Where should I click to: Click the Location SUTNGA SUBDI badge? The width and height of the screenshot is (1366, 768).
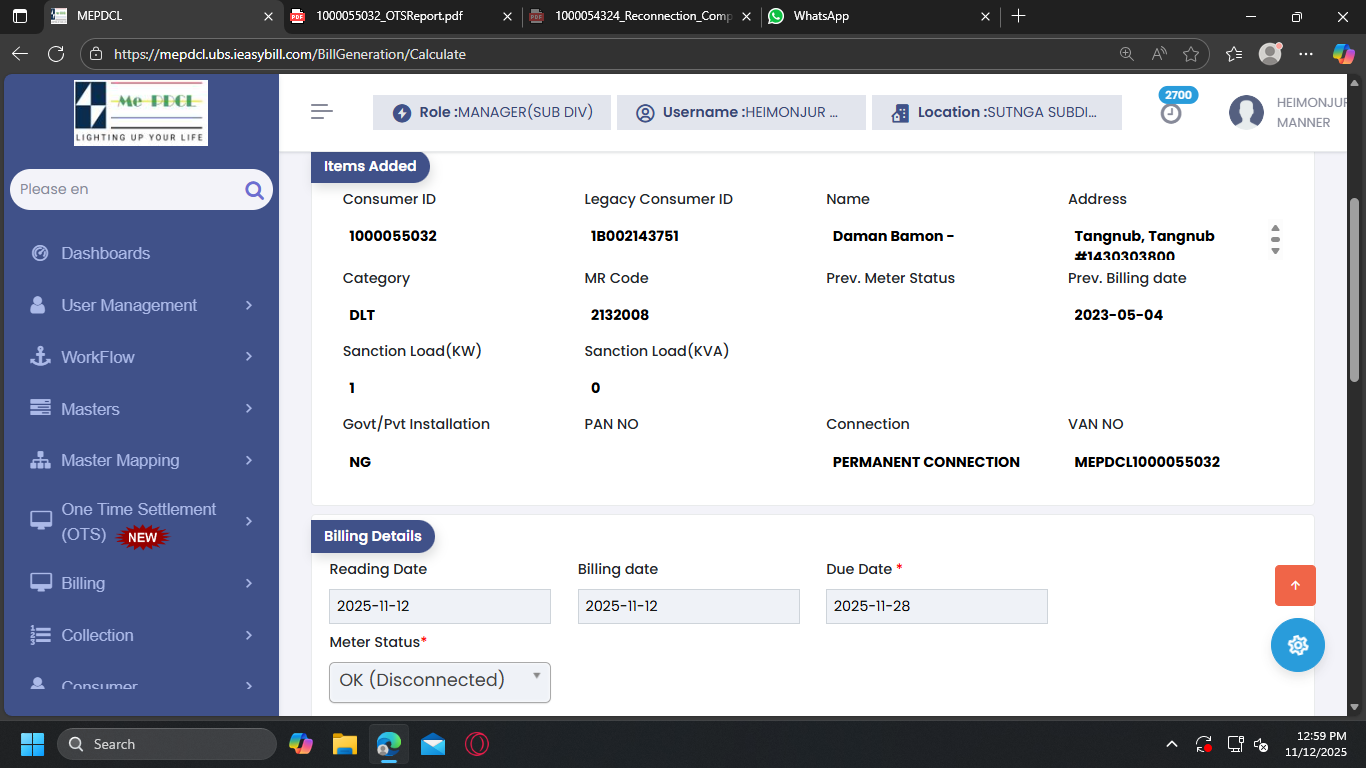[997, 113]
